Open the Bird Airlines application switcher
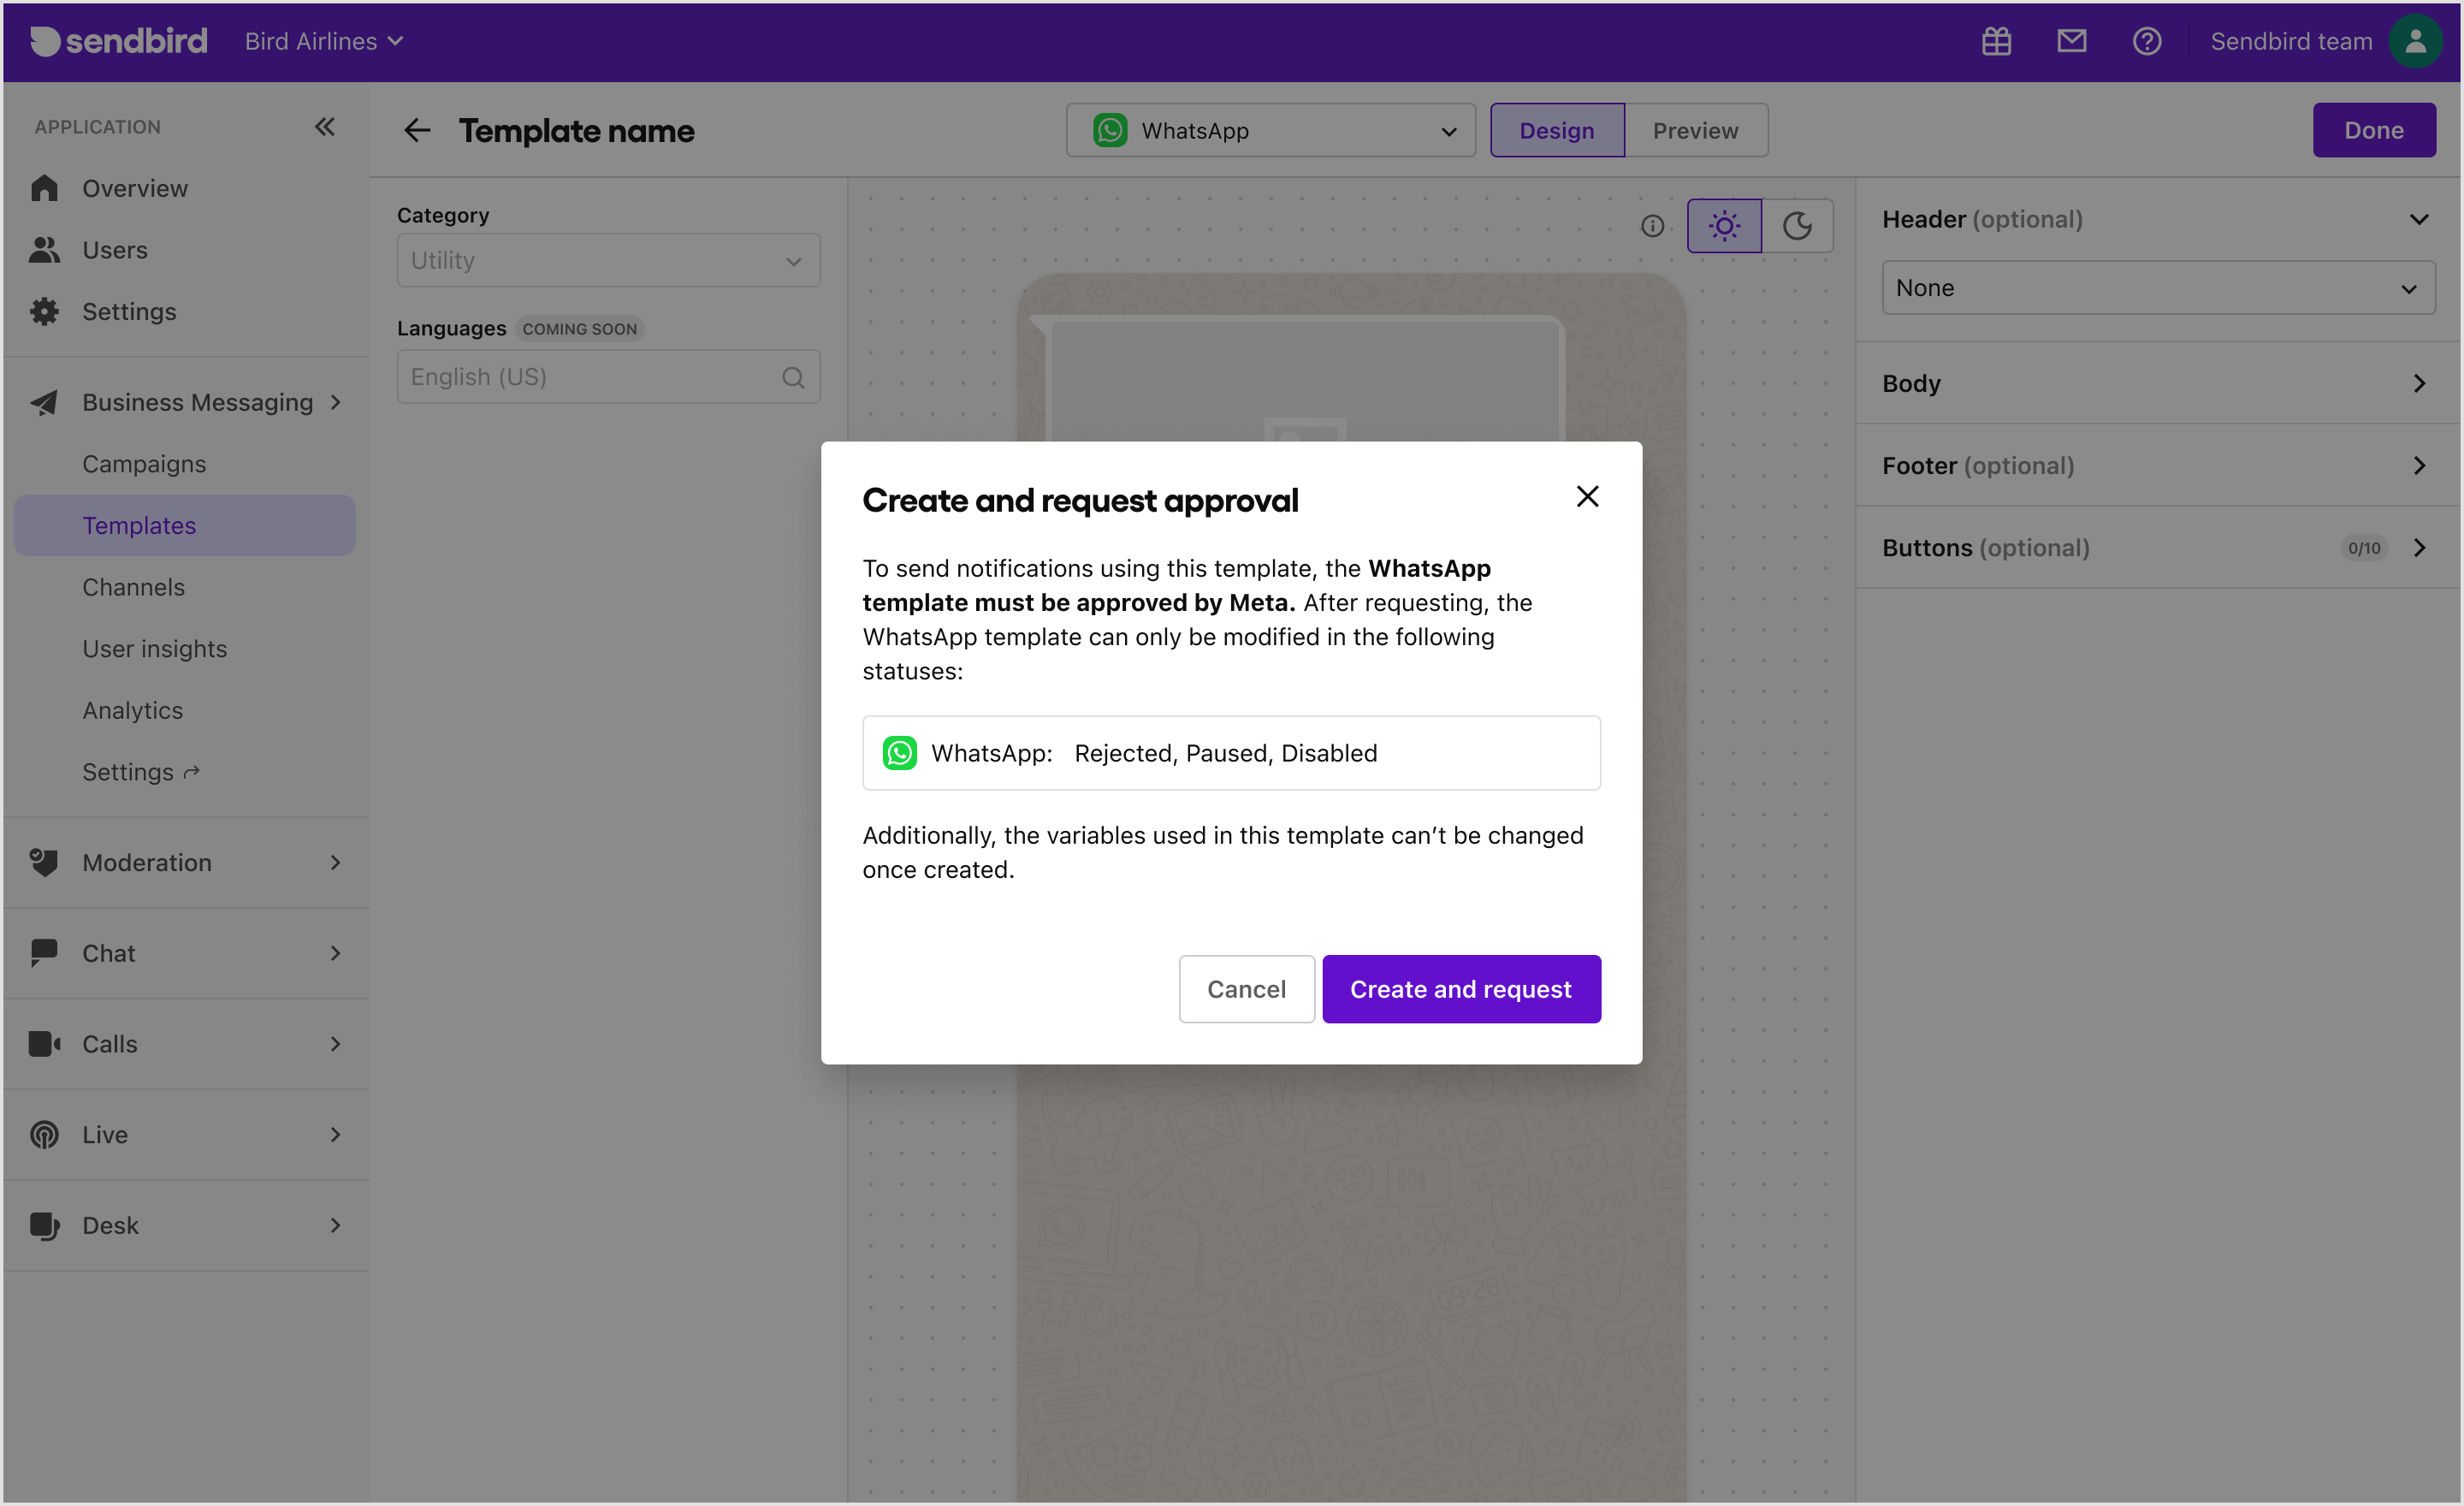The image size is (2464, 1506). (323, 41)
